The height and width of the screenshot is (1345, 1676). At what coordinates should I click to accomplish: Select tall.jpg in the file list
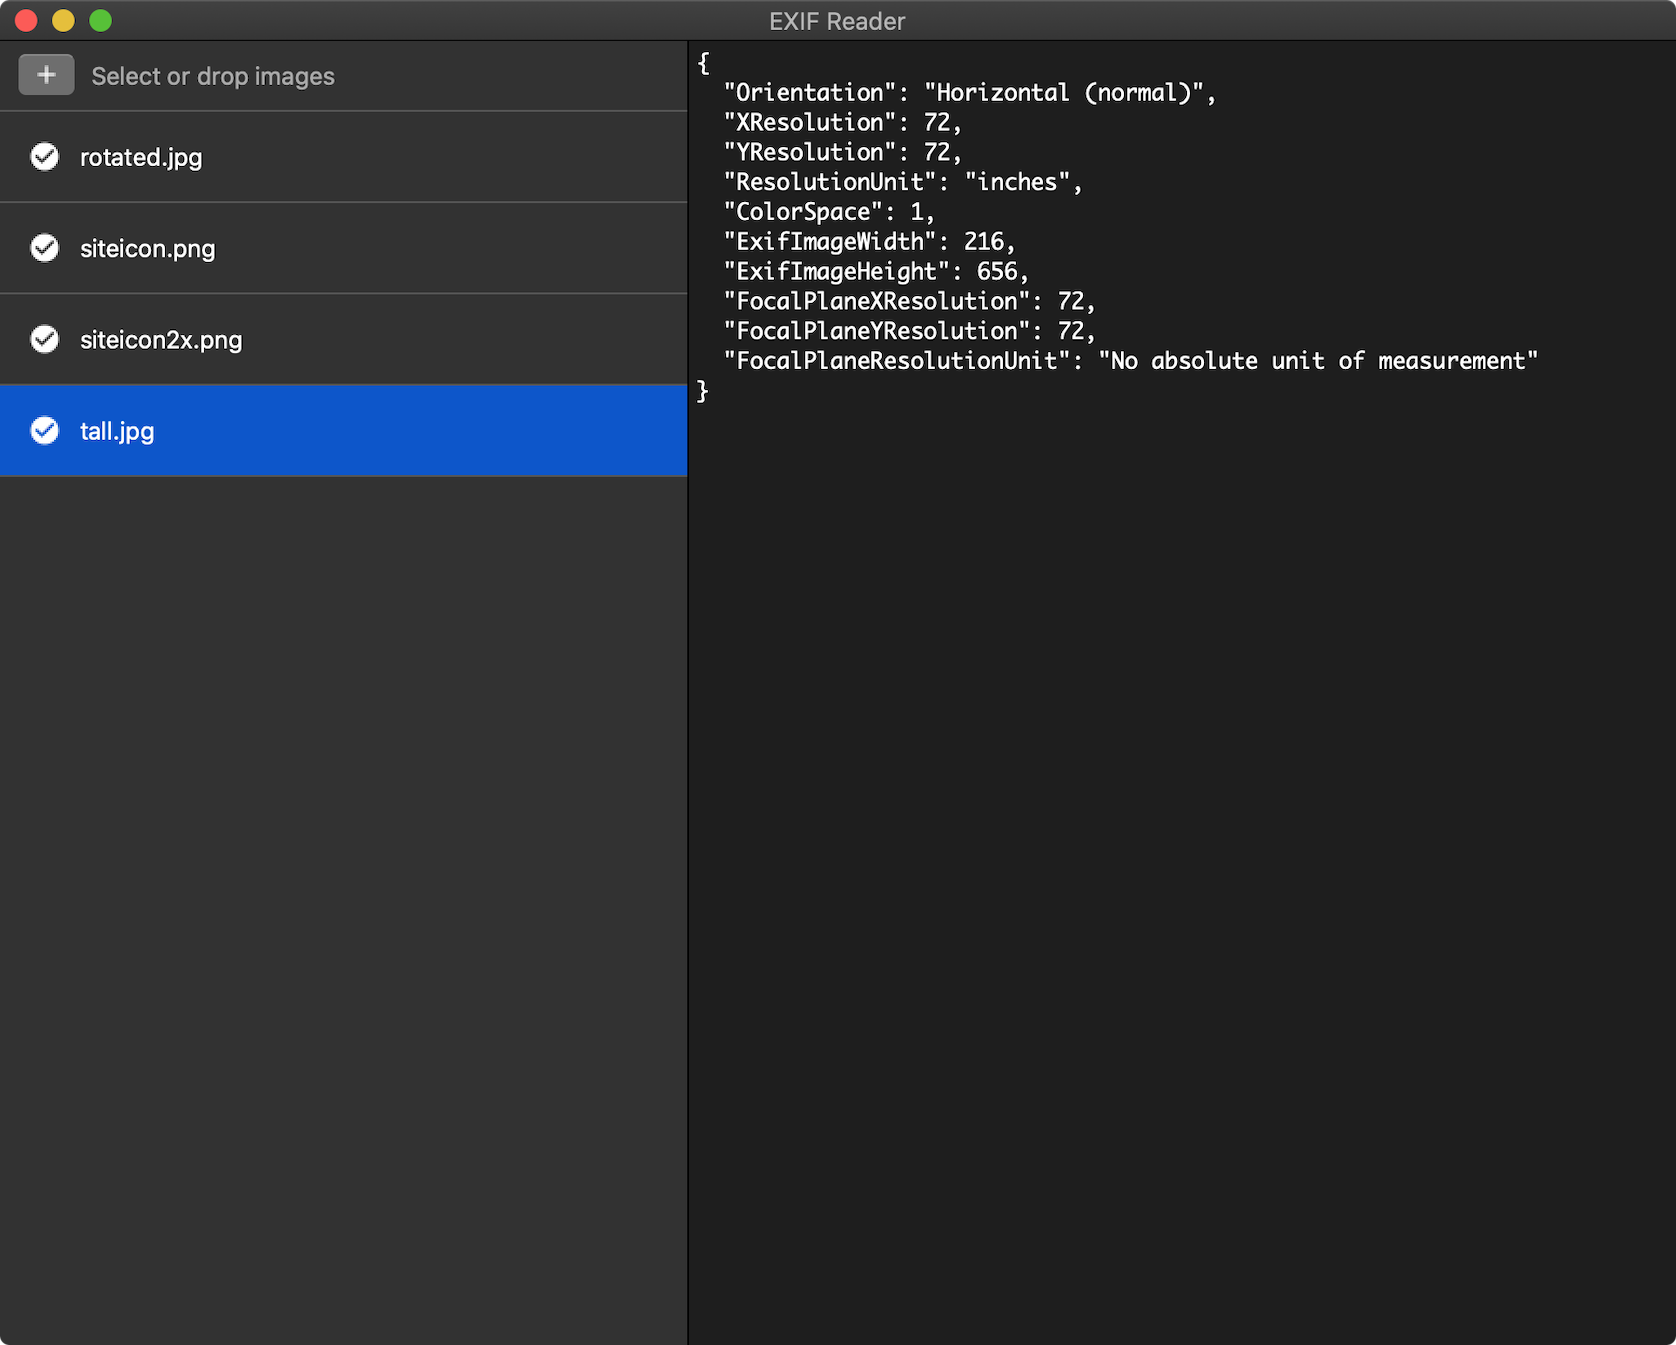click(343, 431)
